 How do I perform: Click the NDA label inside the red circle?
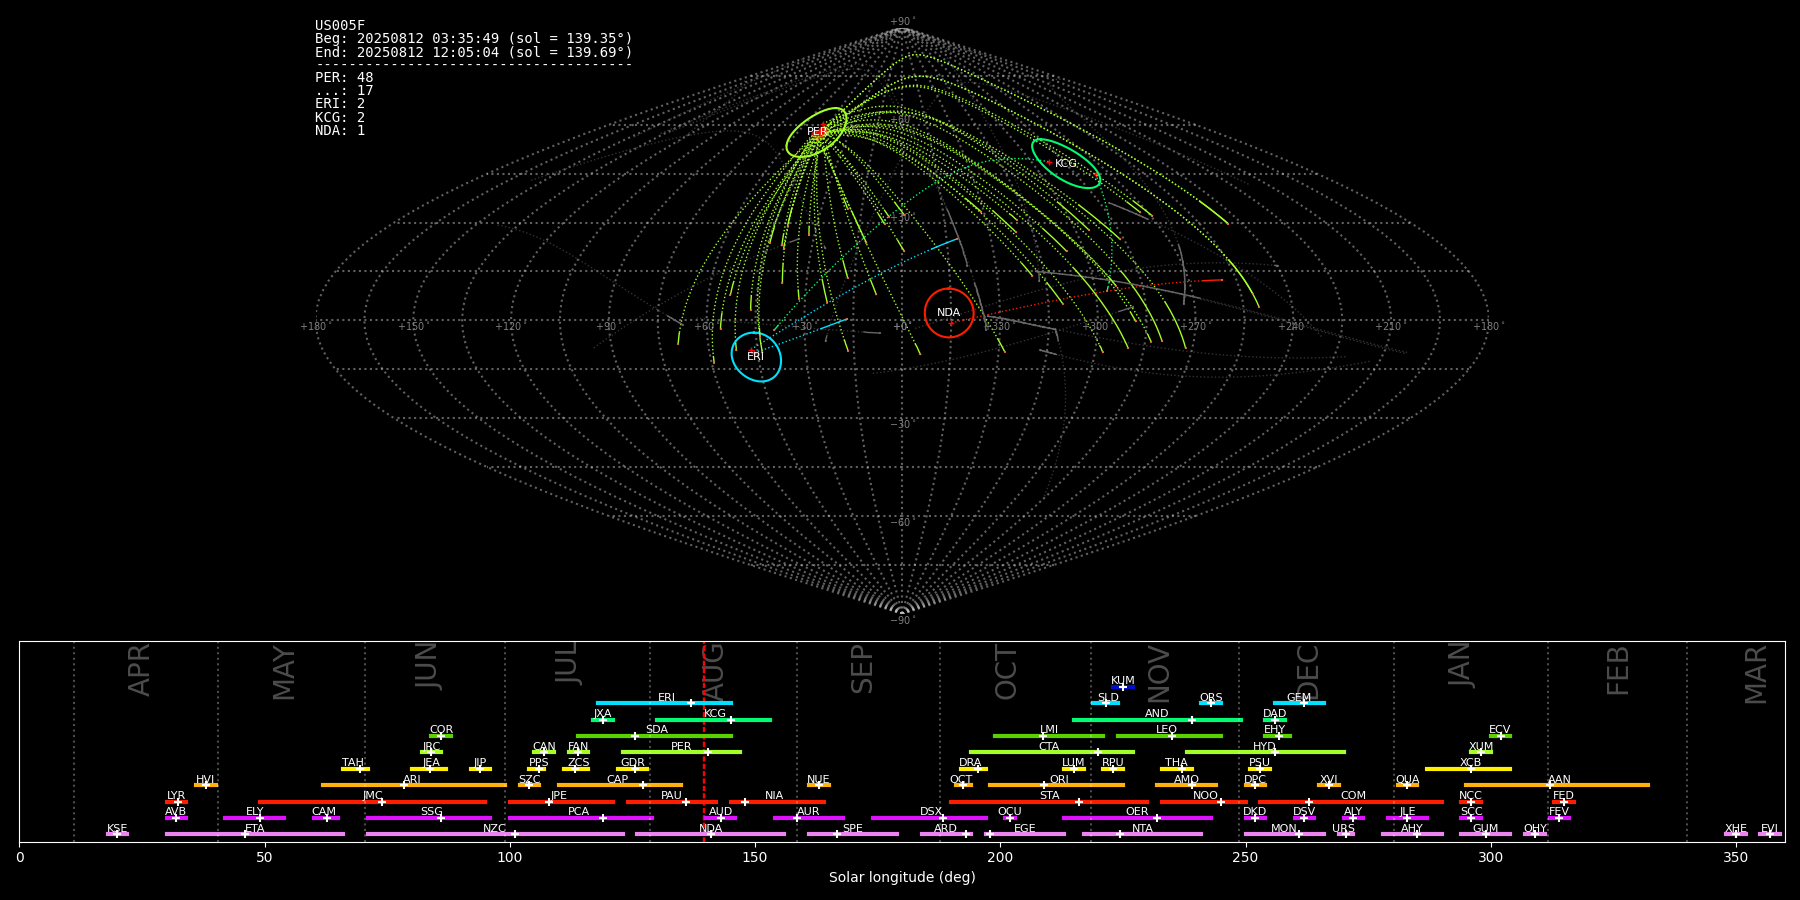pyautogui.click(x=949, y=313)
